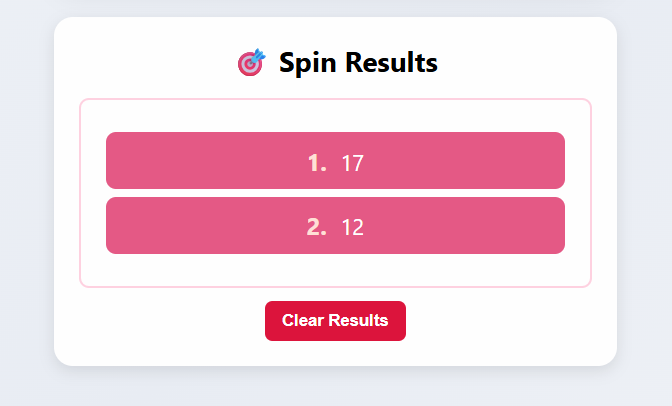Click the gap between the two result rows
The width and height of the screenshot is (672, 406).
tap(335, 193)
